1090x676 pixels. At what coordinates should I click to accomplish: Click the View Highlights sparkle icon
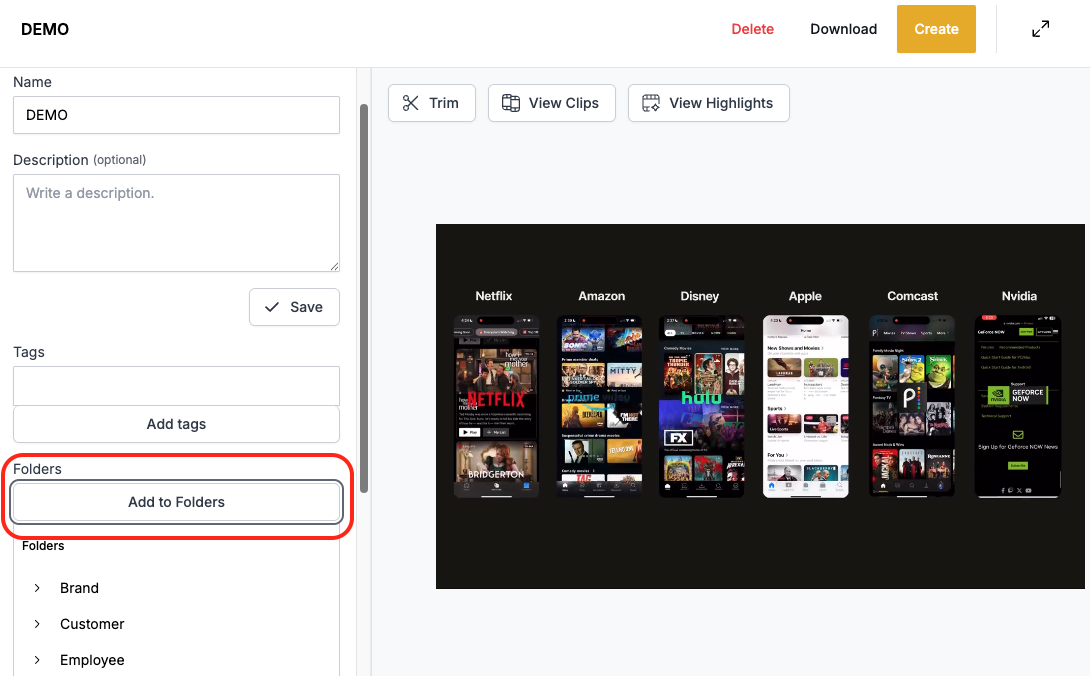(x=651, y=103)
